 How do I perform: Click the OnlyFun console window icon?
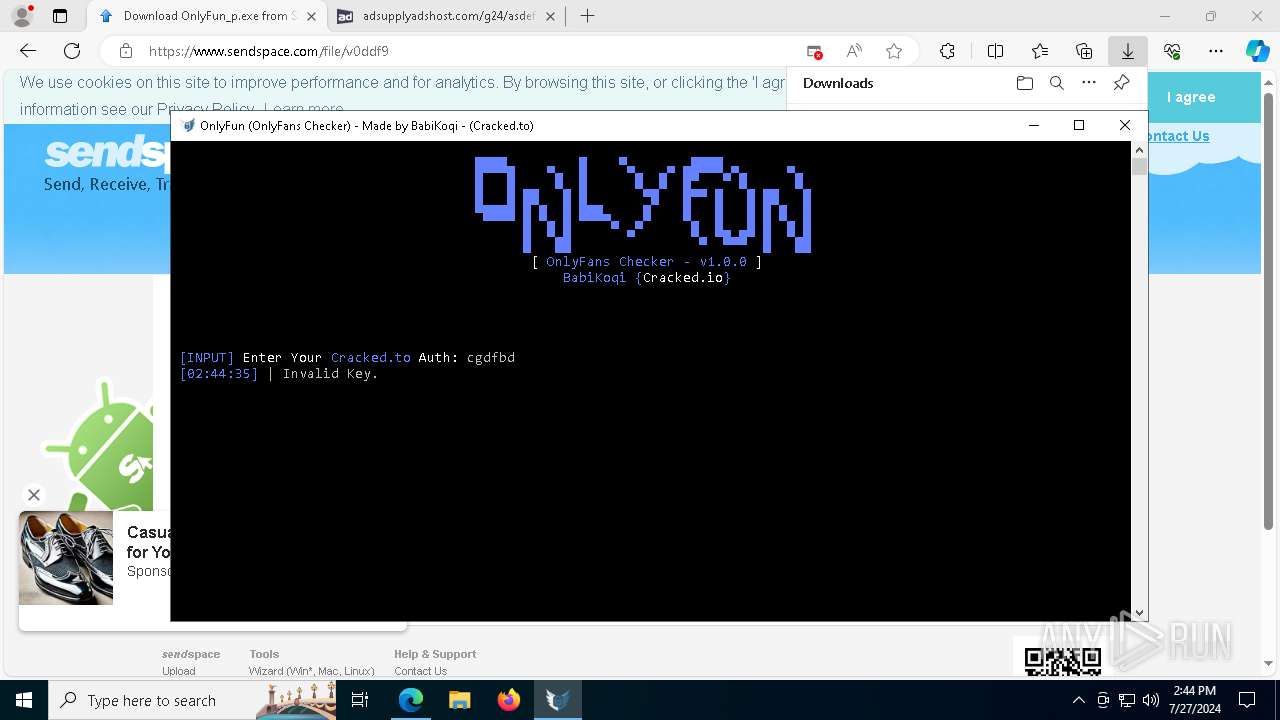click(188, 126)
